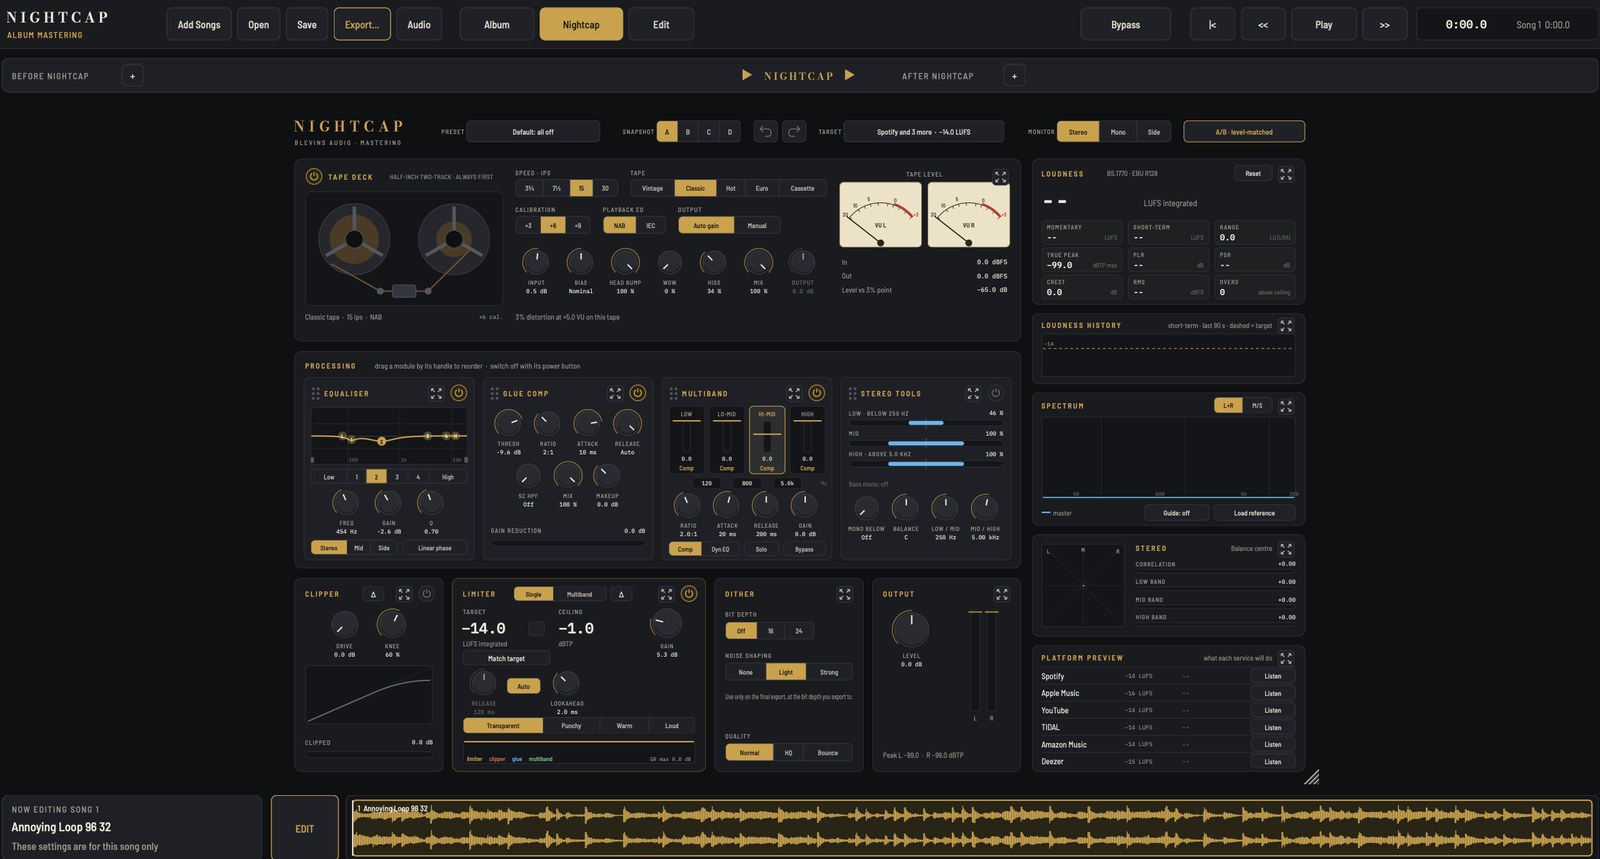The image size is (1600, 859).
Task: Open the Preset dropdown Default: all off
Action: coord(533,132)
